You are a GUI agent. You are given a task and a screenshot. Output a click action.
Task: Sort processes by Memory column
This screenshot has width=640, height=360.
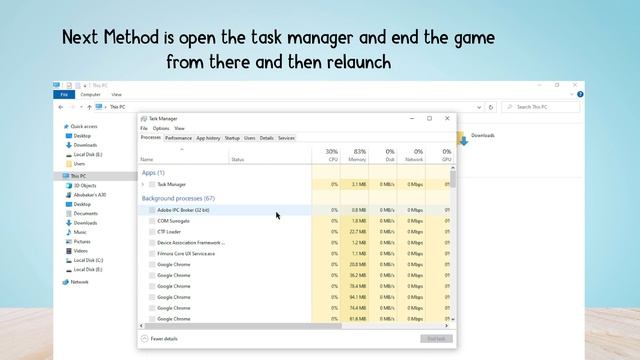click(x=354, y=155)
